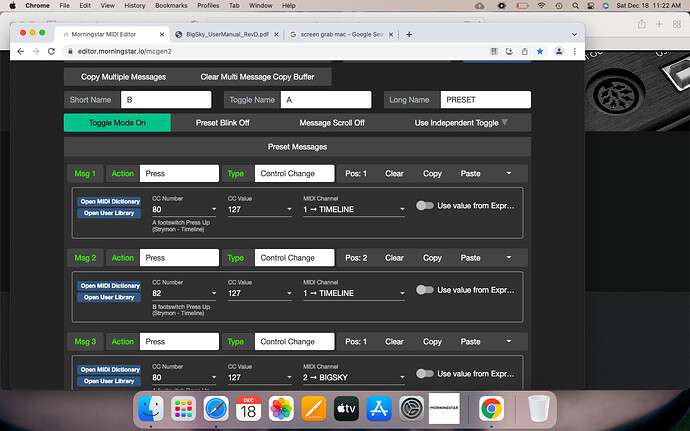Open Calendar dock icon showing 18
Image resolution: width=690 pixels, height=431 pixels.
[x=249, y=409]
